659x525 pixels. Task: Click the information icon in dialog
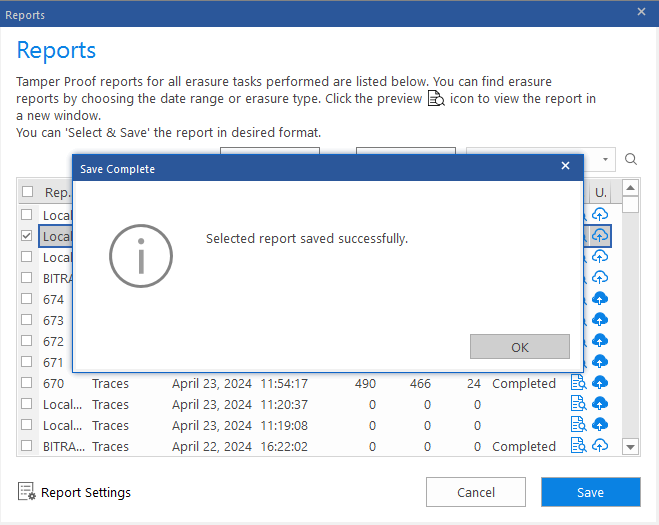pos(141,256)
